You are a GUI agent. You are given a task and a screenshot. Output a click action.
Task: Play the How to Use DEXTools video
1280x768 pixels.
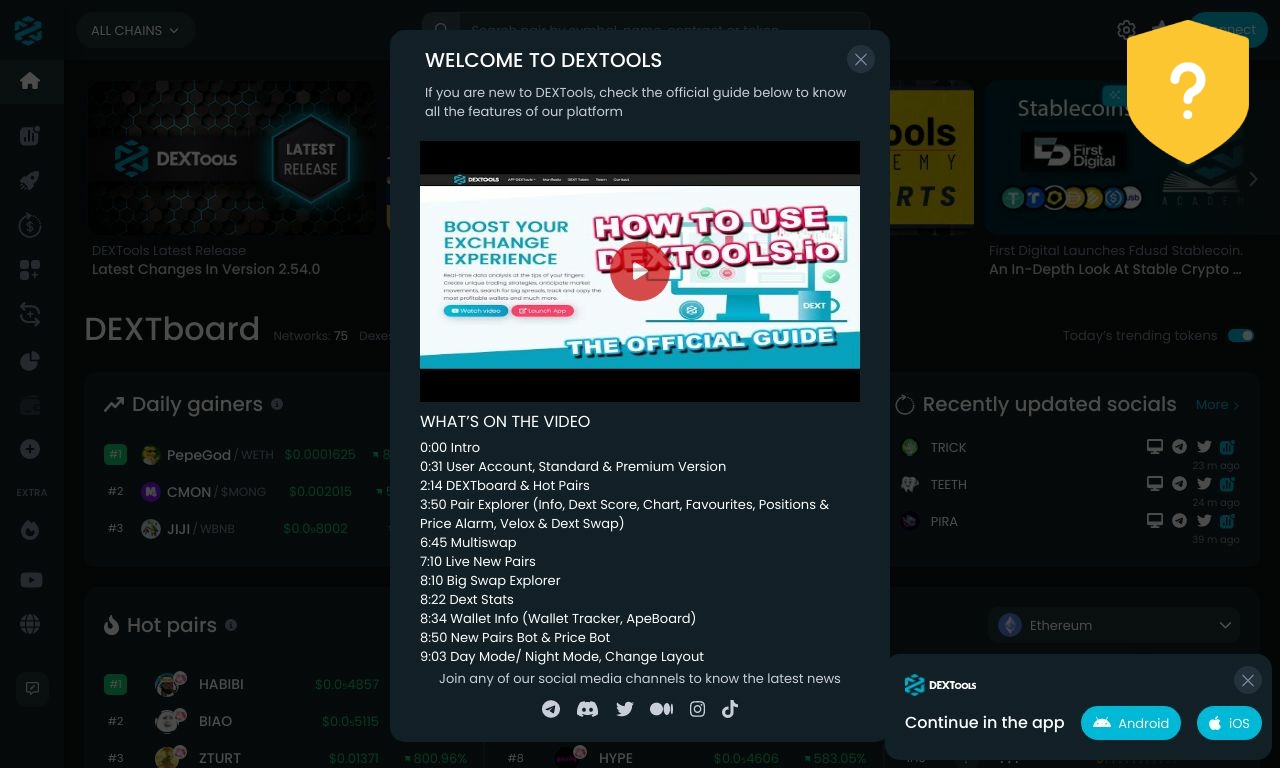640,271
